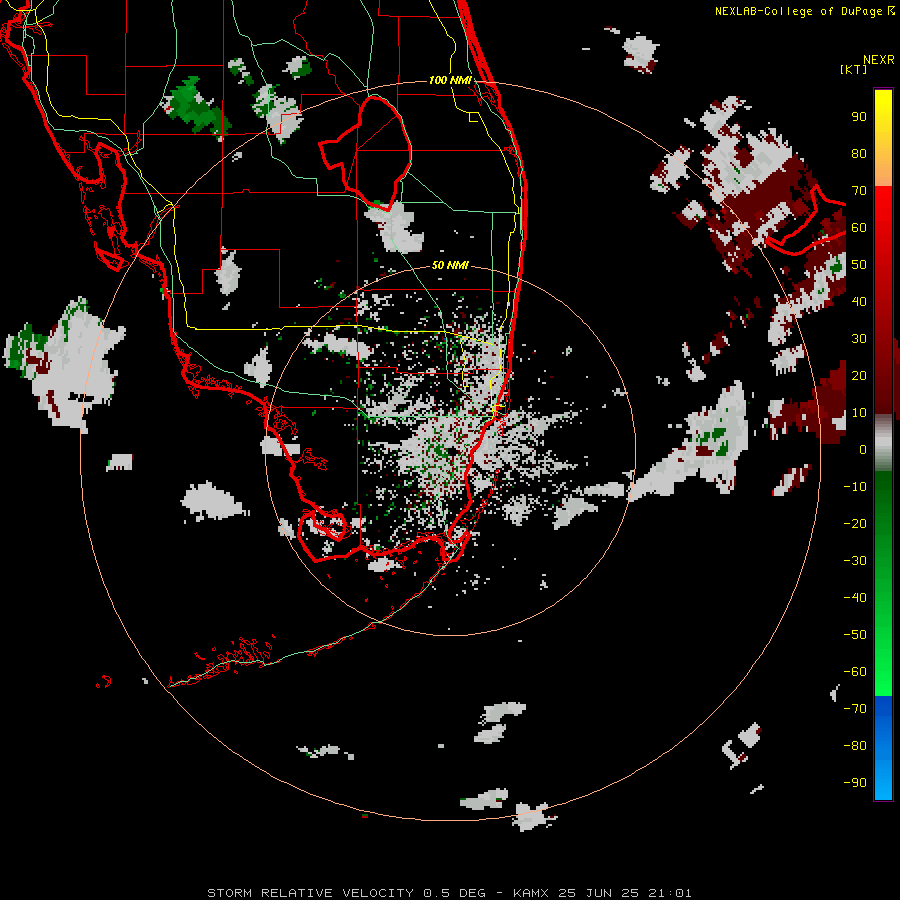Select the -80 value on velocity scale
The width and height of the screenshot is (900, 900).
(855, 746)
